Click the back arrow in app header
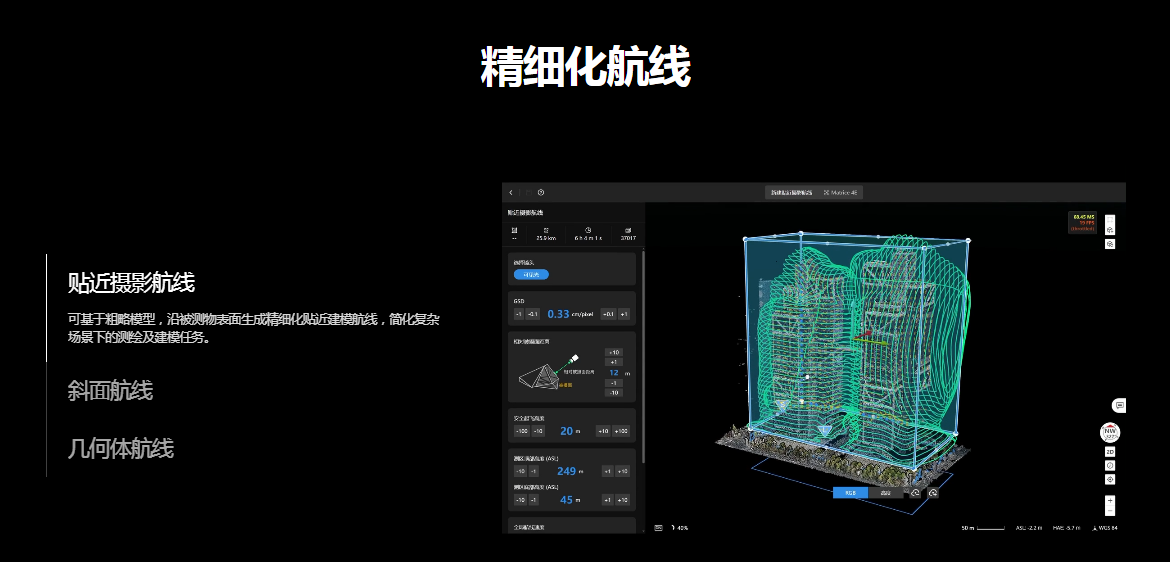1170x562 pixels. coord(510,192)
